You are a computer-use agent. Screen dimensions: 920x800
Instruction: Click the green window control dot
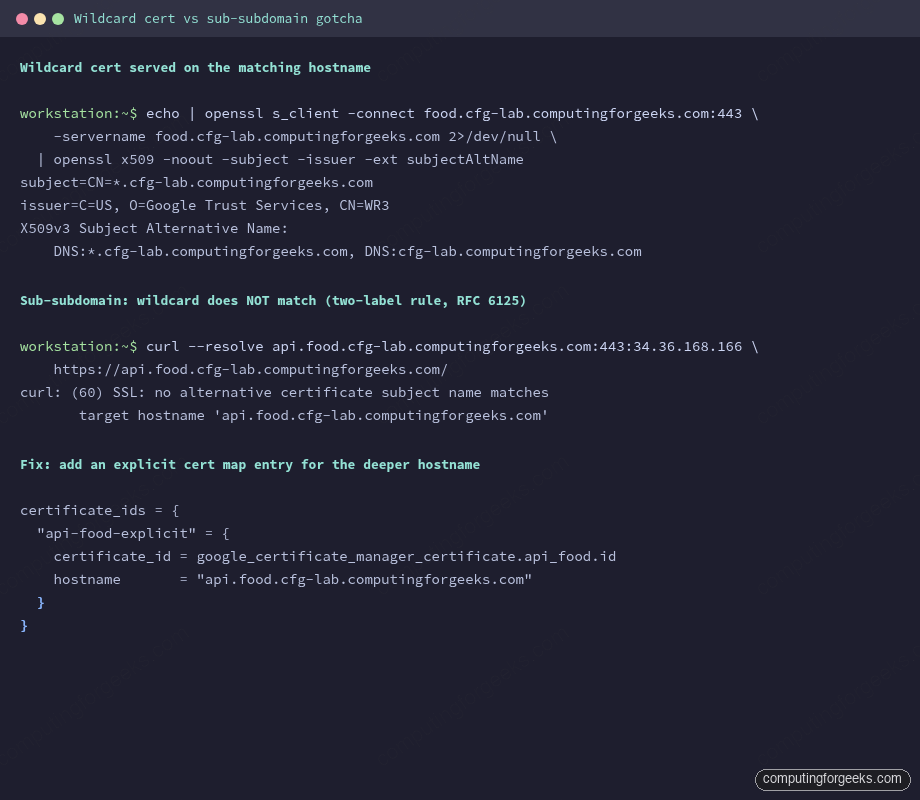pyautogui.click(x=58, y=18)
